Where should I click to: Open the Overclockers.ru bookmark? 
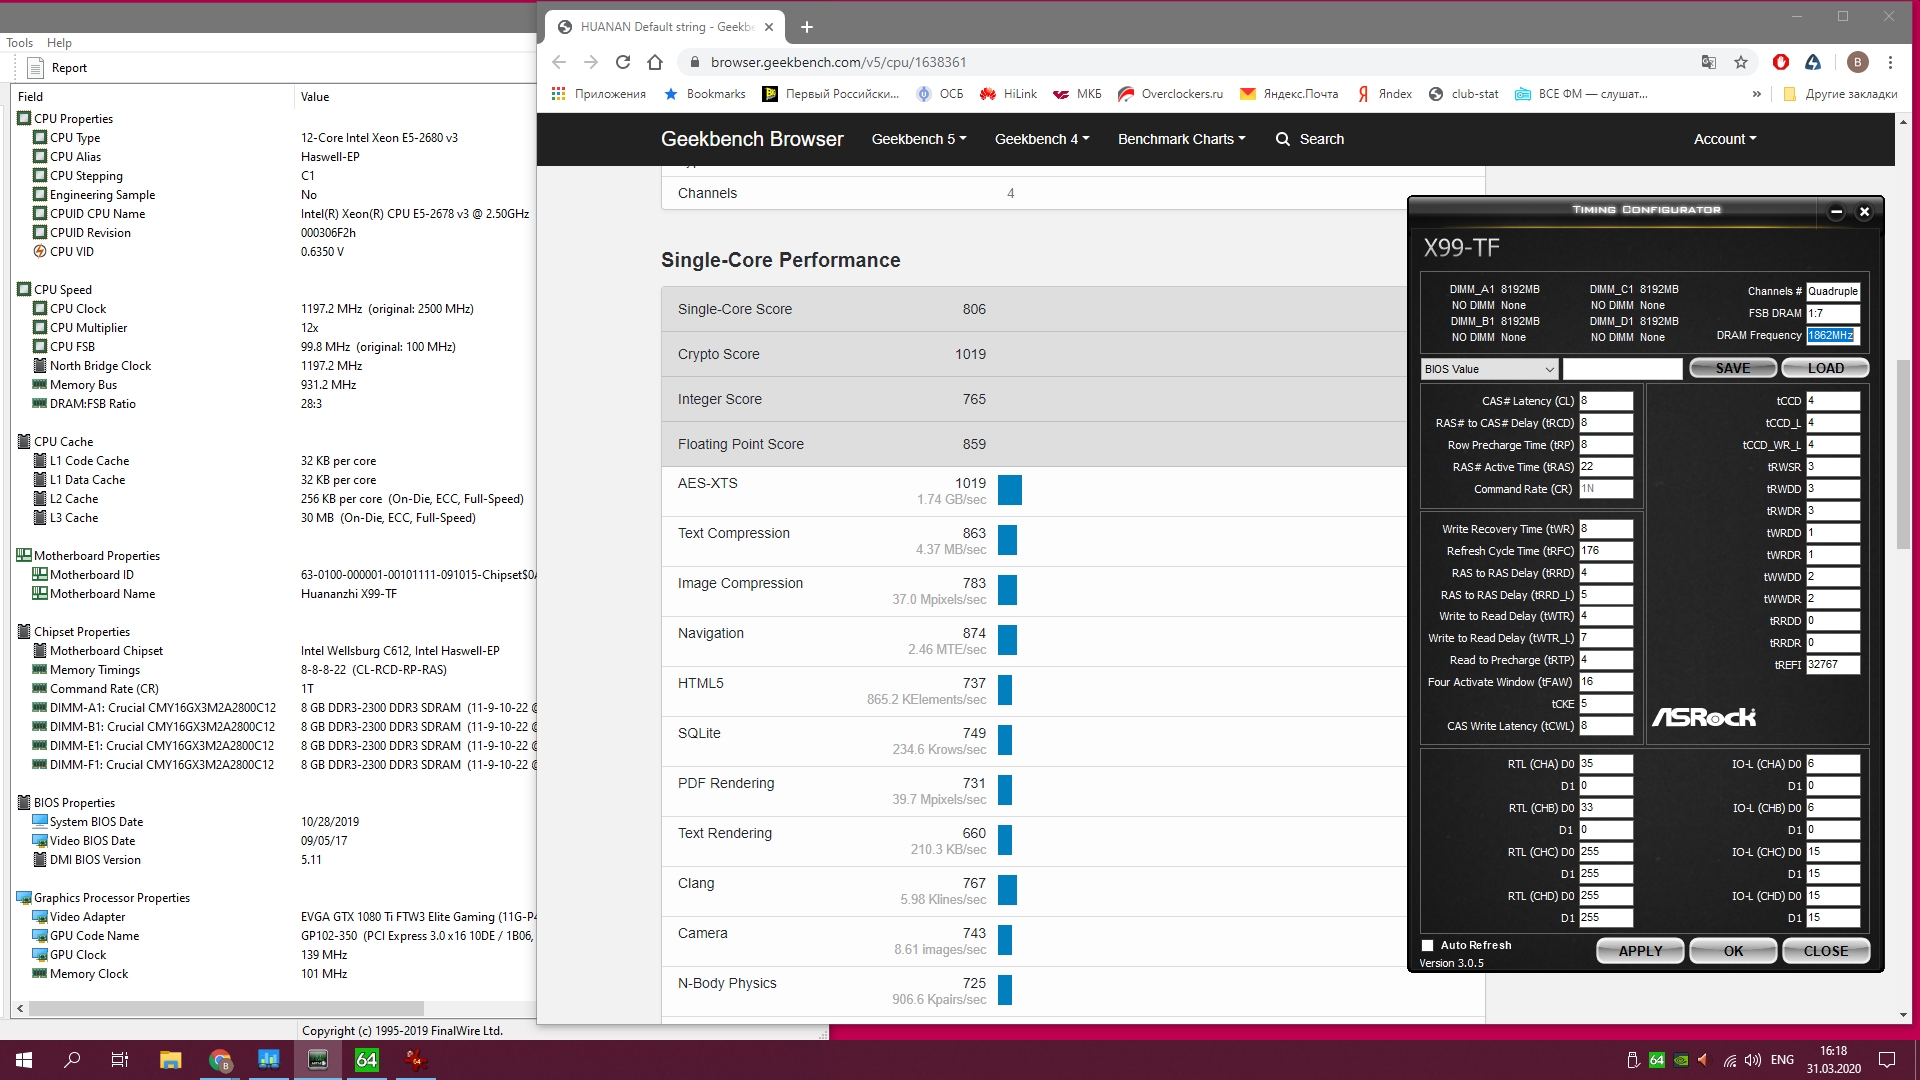(x=1170, y=94)
